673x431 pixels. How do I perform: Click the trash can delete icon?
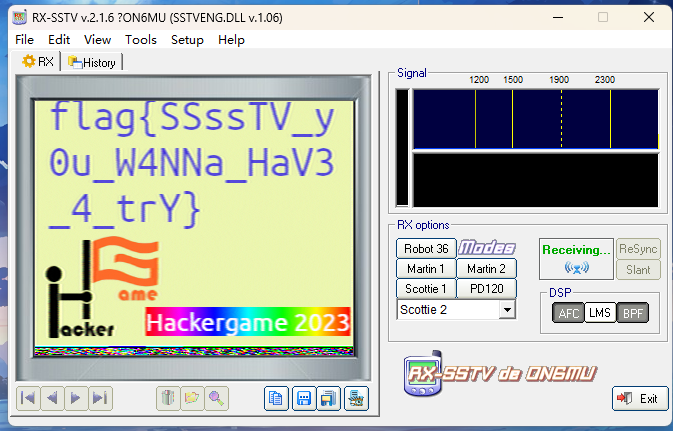click(168, 398)
